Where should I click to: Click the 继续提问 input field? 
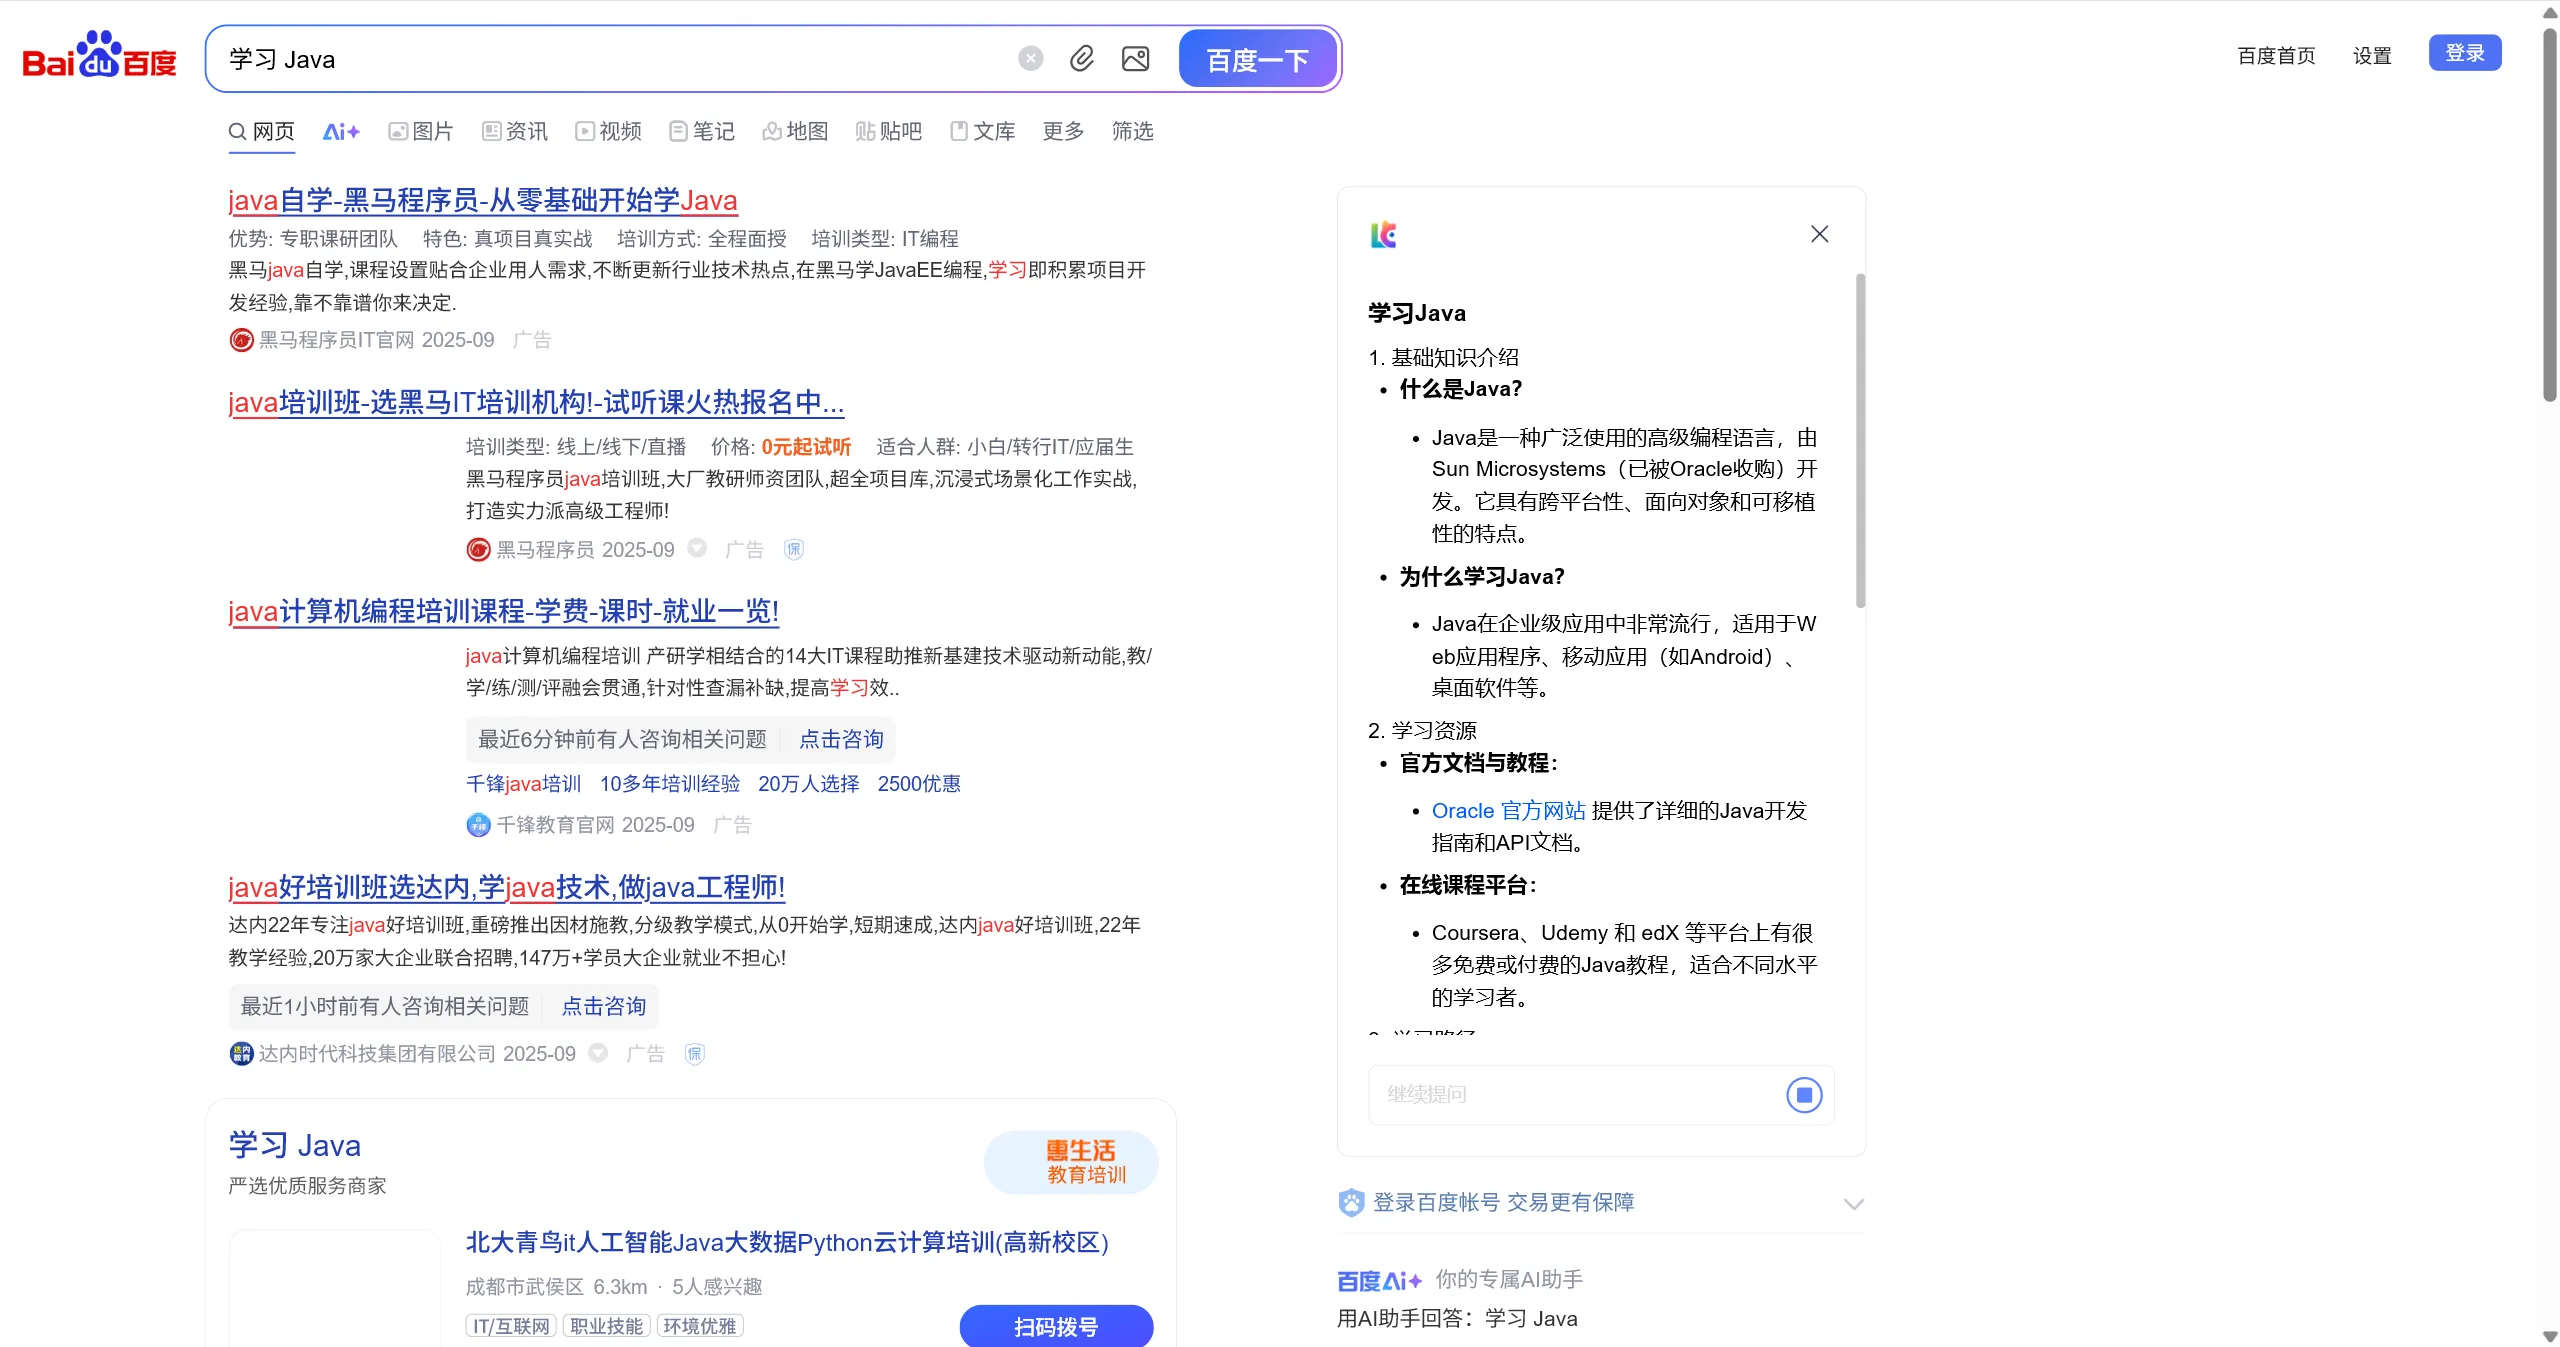point(1577,1095)
